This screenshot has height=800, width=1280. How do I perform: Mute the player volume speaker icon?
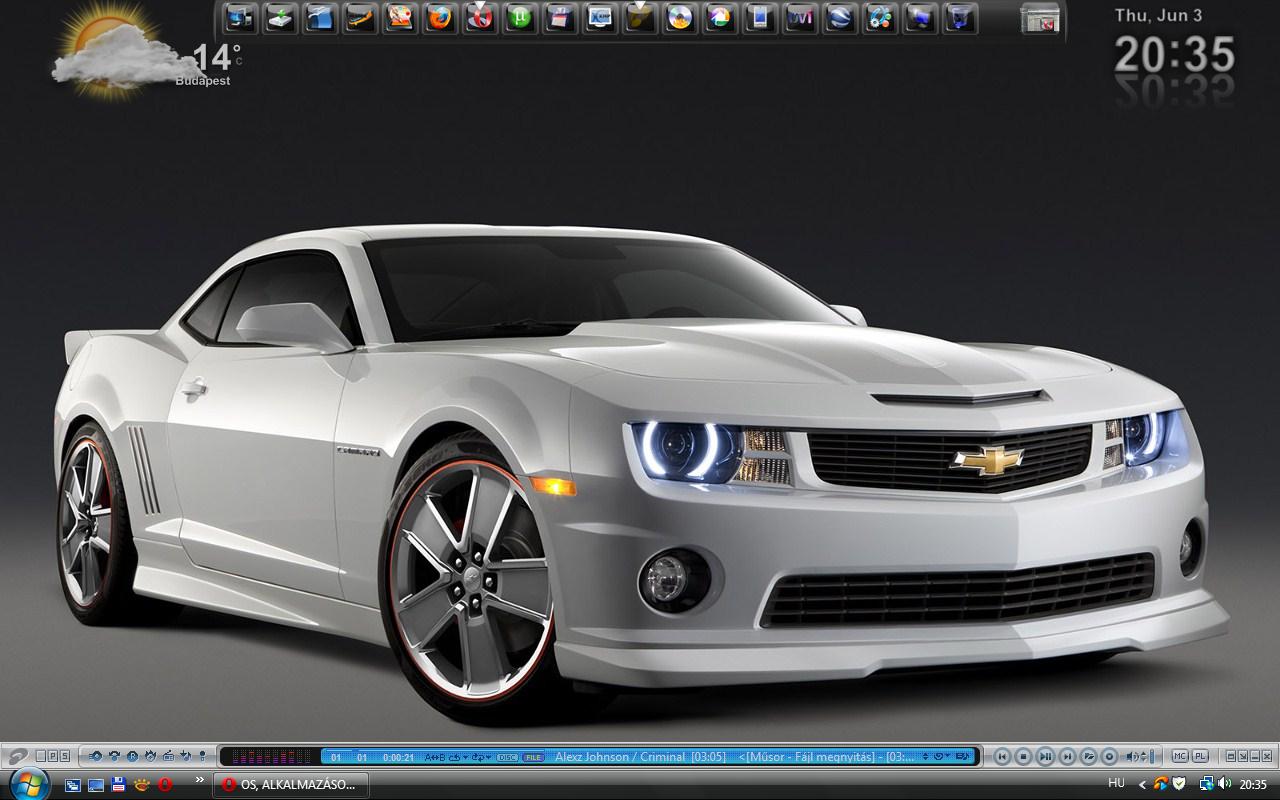pyautogui.click(x=1132, y=757)
